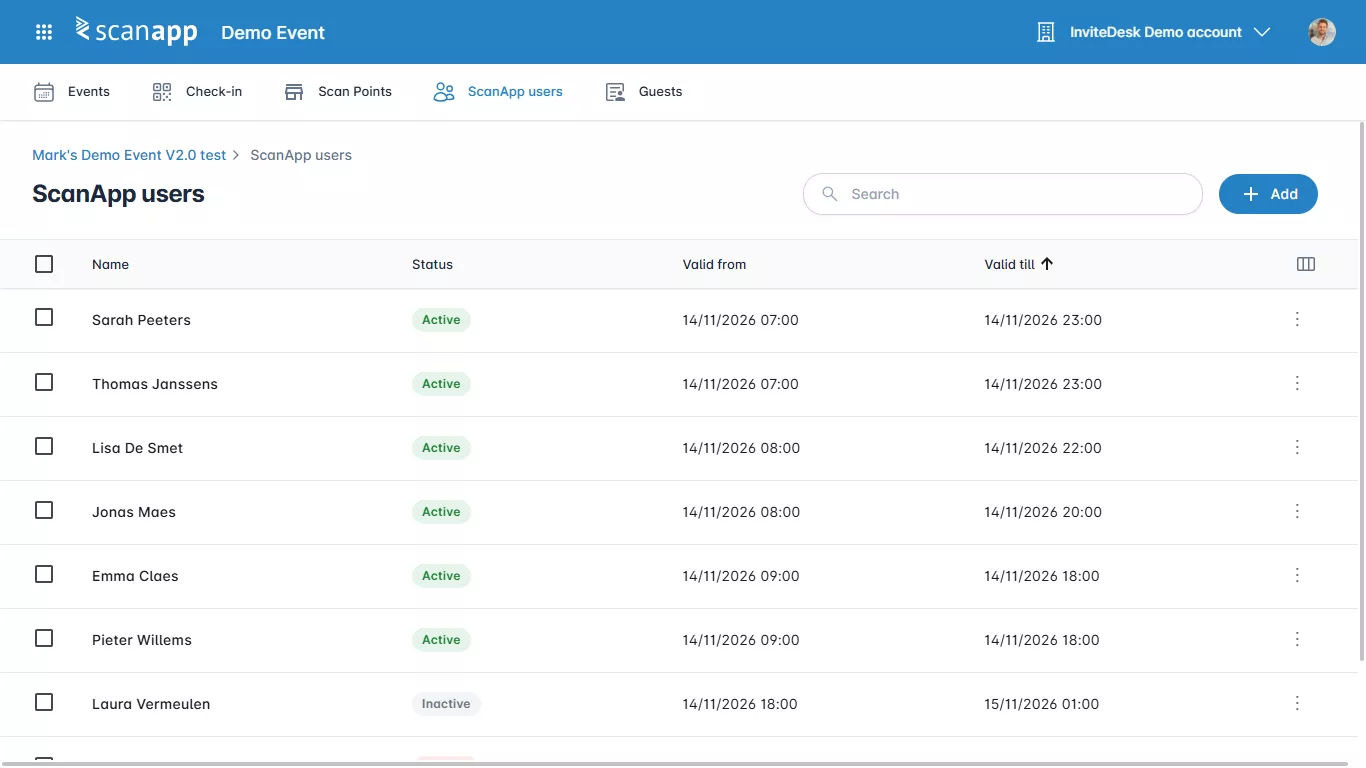This screenshot has height=768, width=1366.
Task: Select the Jonas Maes row checkbox
Action: point(44,510)
